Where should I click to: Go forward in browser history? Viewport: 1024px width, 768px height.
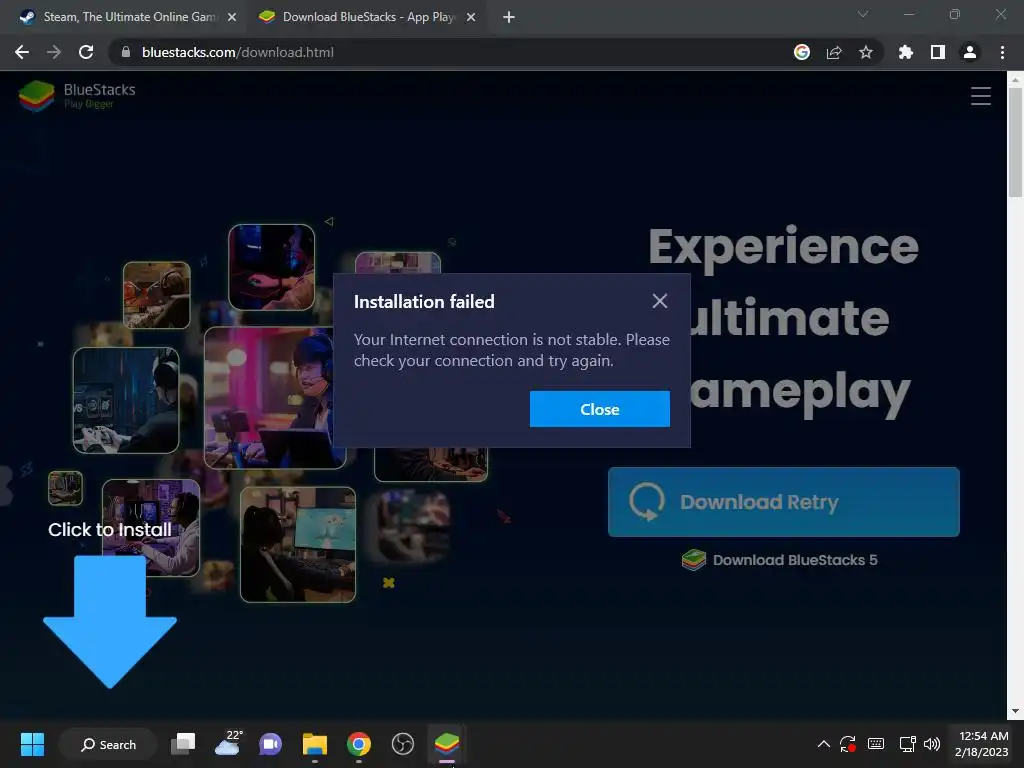pos(54,52)
